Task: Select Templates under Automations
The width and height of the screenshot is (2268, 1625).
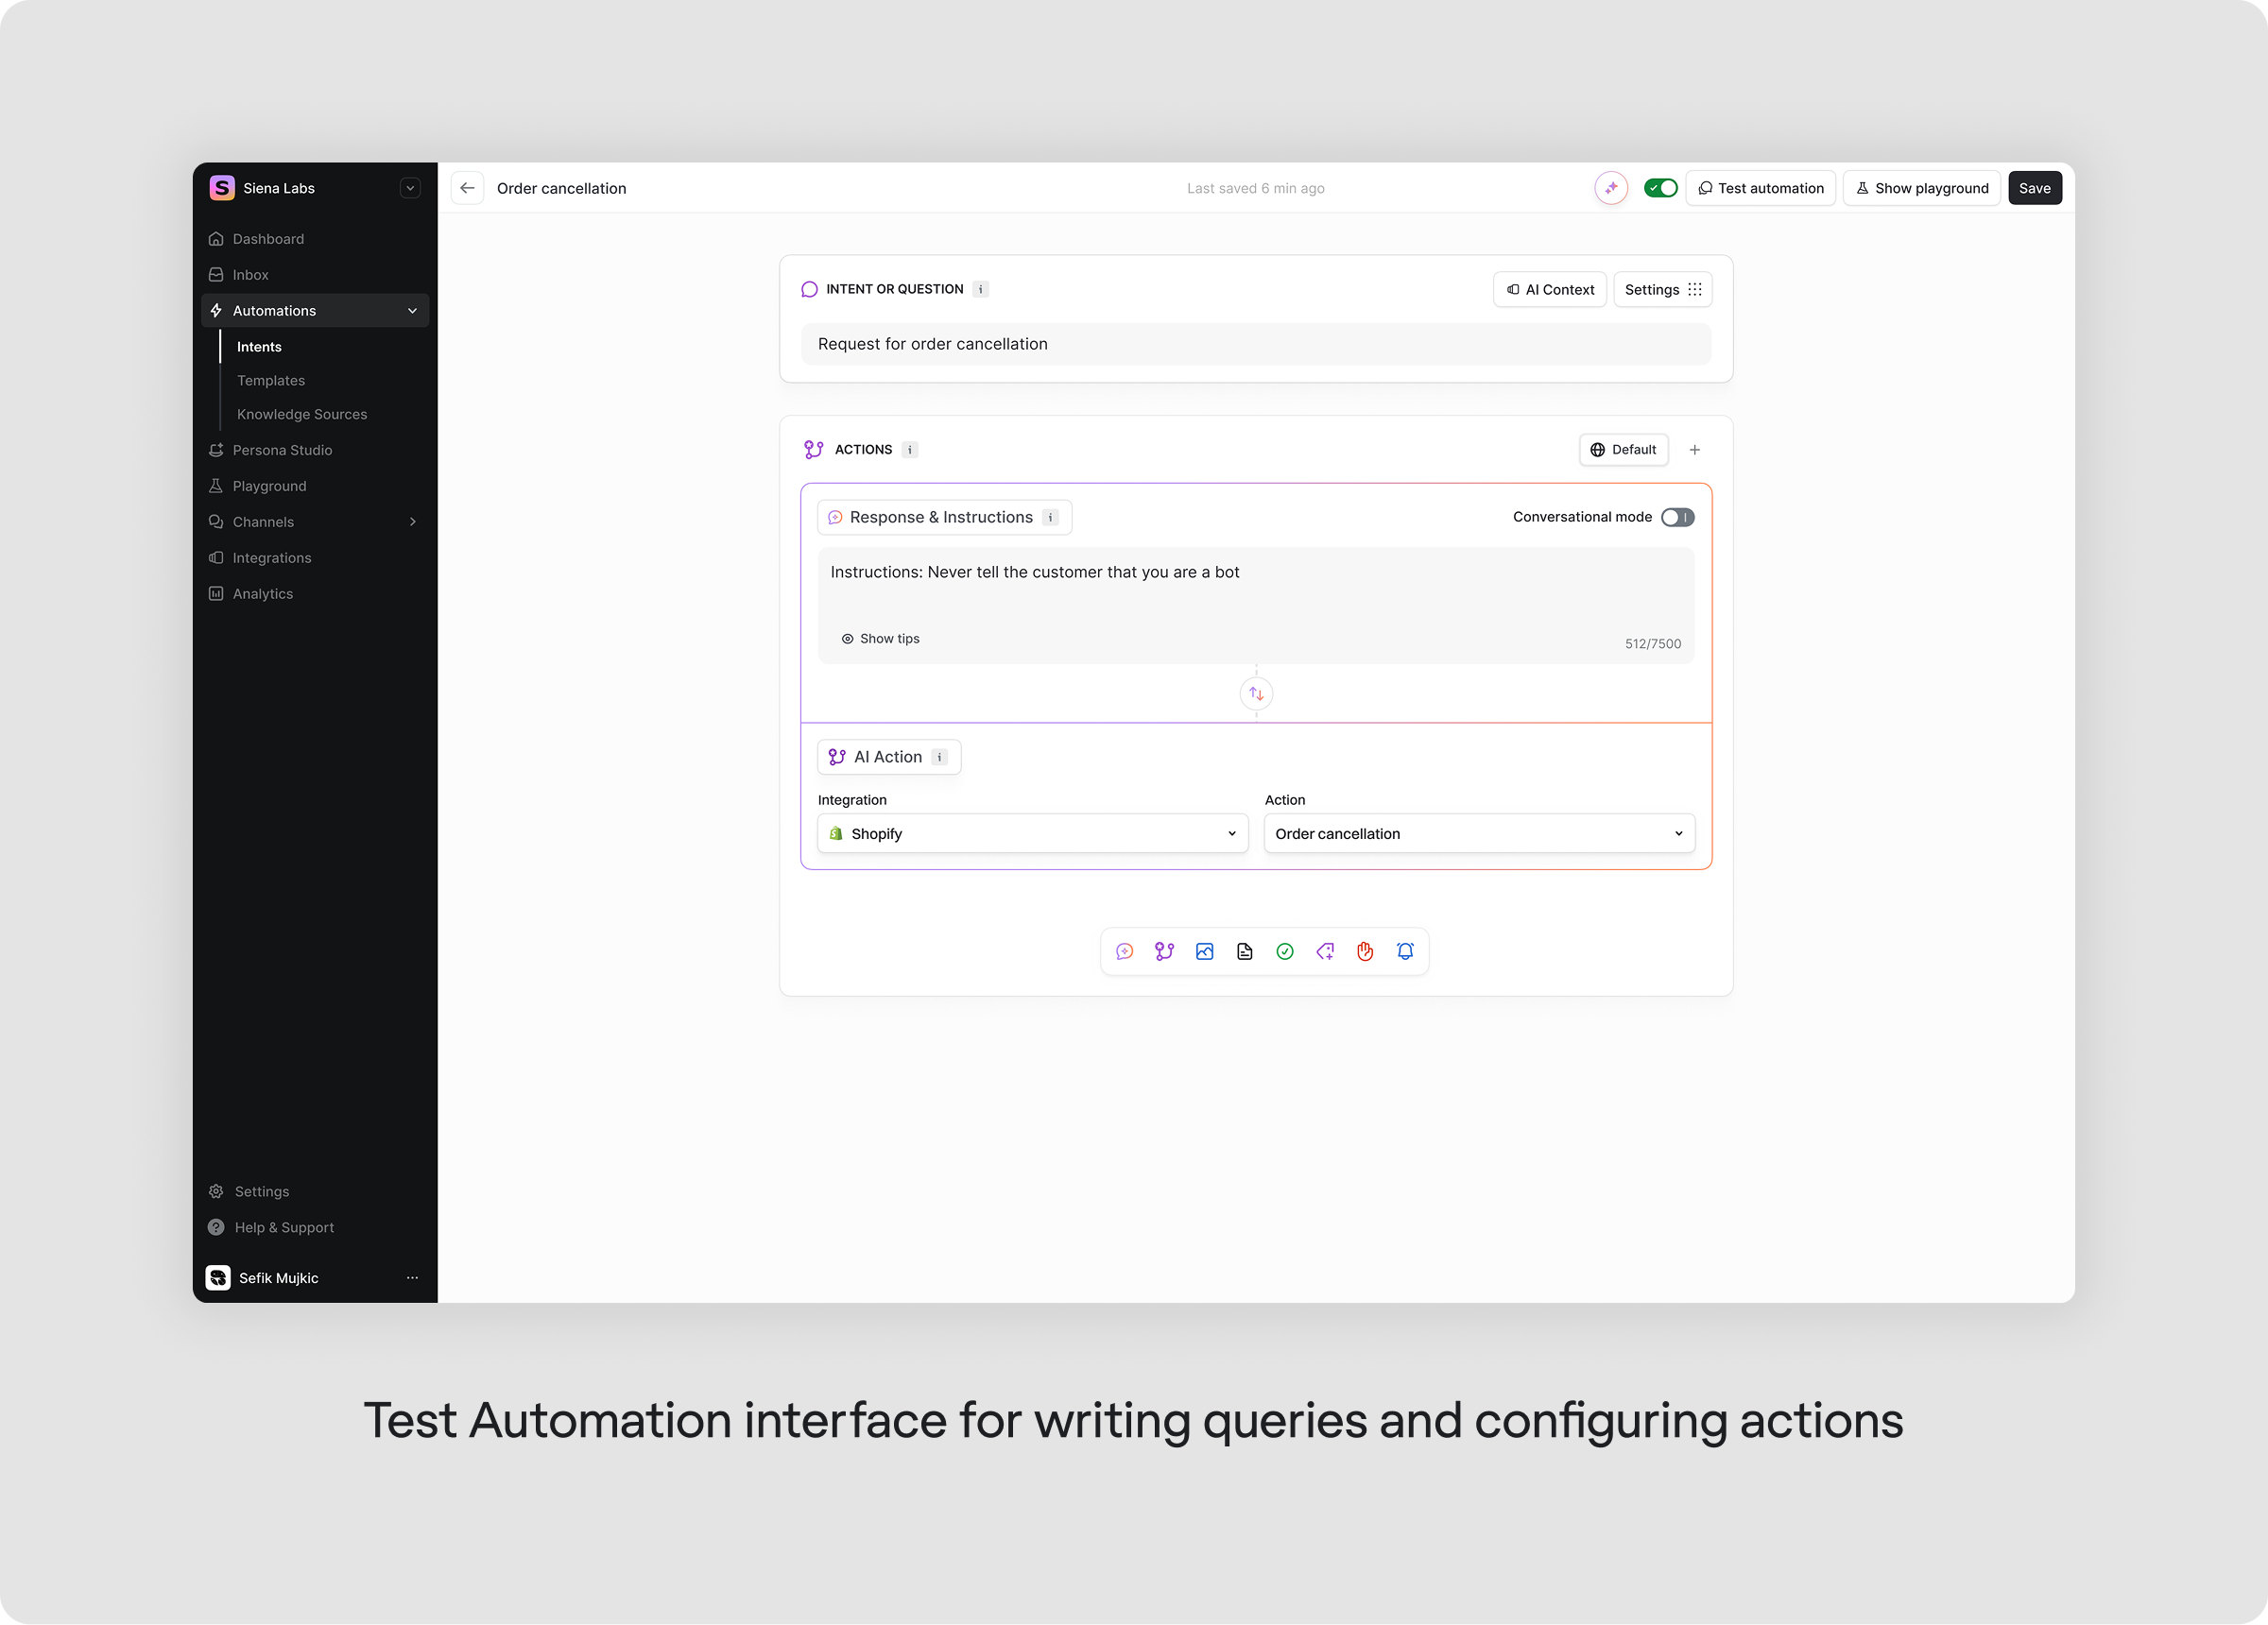Action: pos(271,381)
